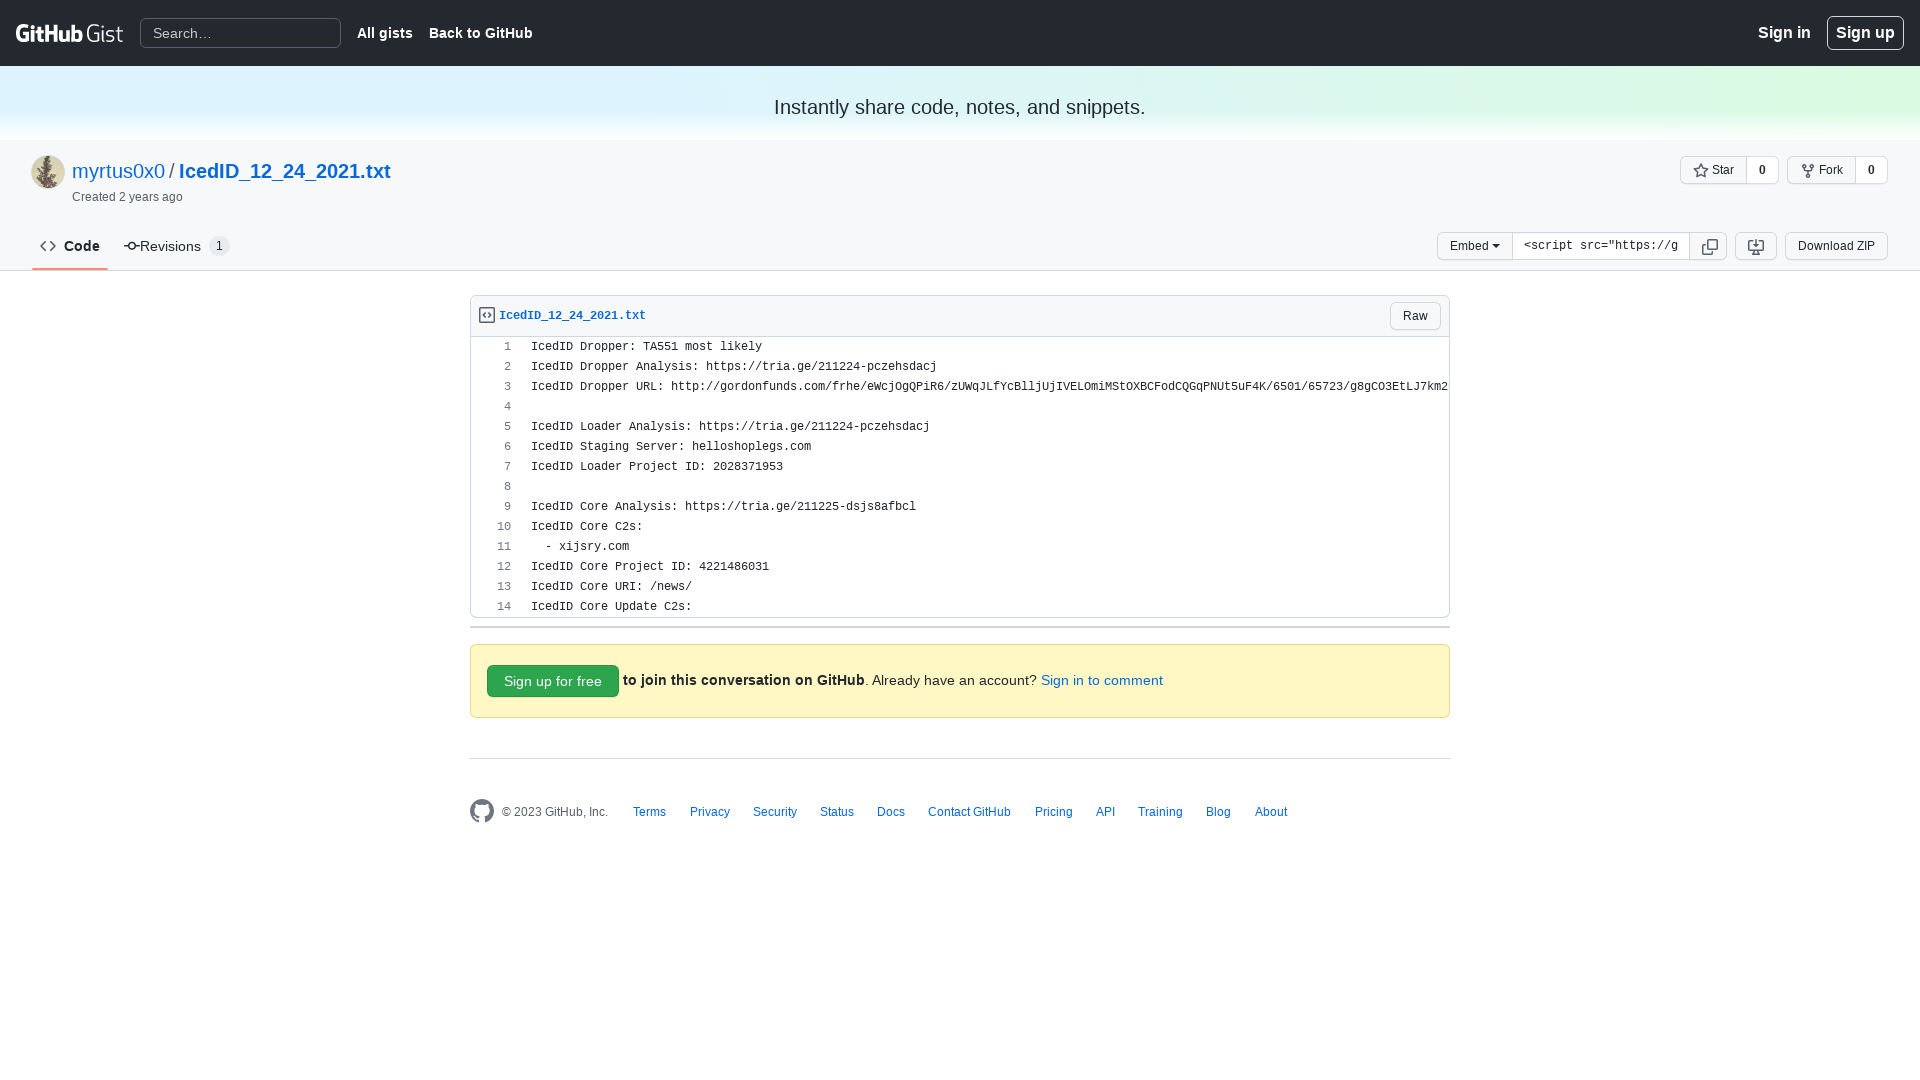
Task: Open the About footer link
Action: coord(1271,812)
